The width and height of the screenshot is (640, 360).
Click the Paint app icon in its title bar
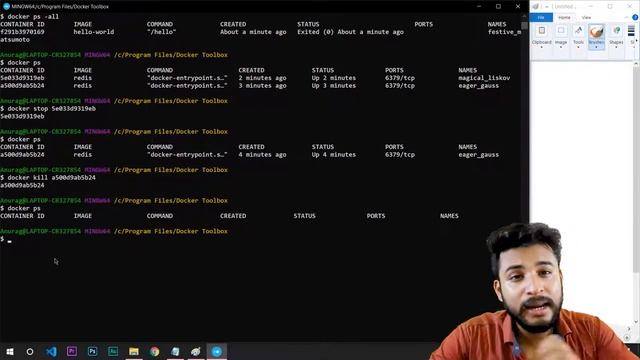[x=536, y=6]
